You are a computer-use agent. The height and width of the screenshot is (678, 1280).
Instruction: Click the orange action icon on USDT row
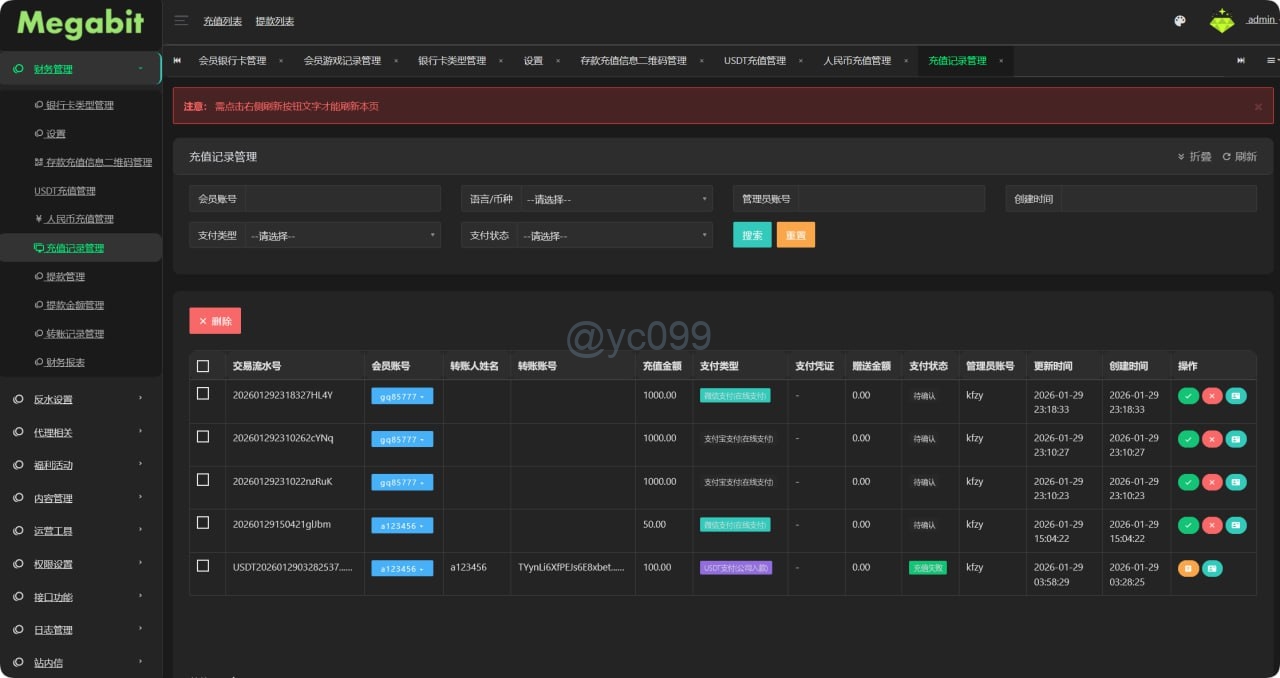point(1188,568)
